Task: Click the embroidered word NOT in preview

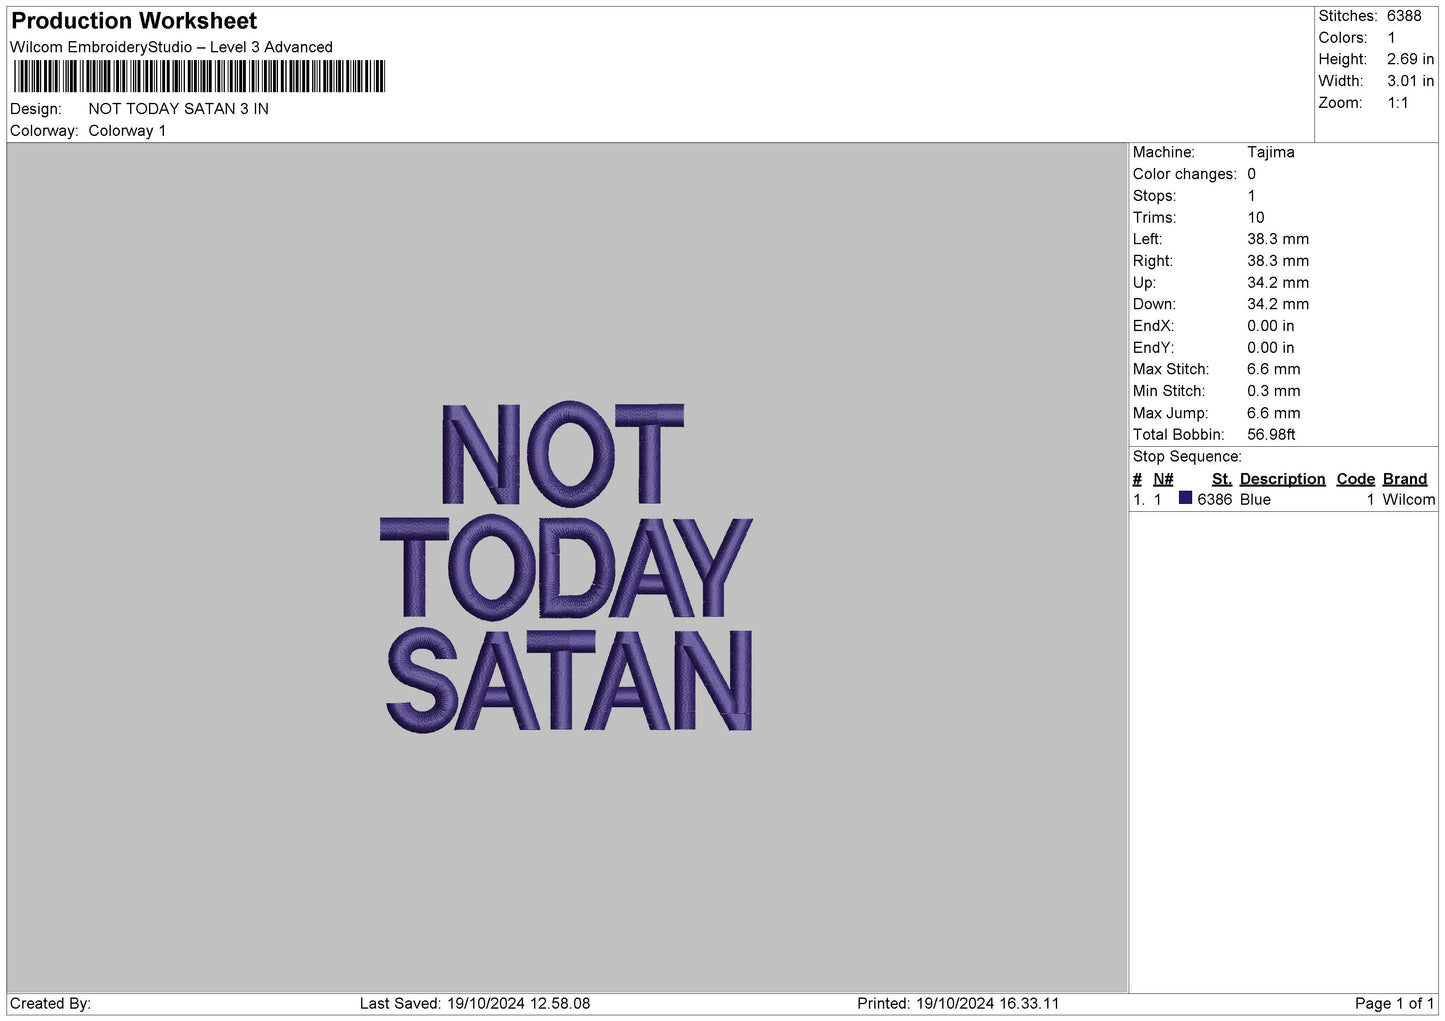Action: point(563,454)
